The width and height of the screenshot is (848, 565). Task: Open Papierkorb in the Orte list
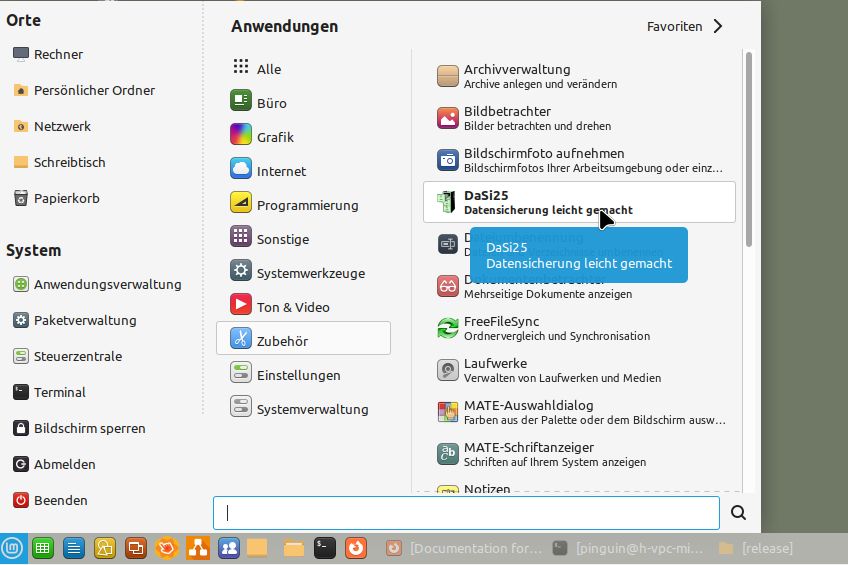pos(66,198)
